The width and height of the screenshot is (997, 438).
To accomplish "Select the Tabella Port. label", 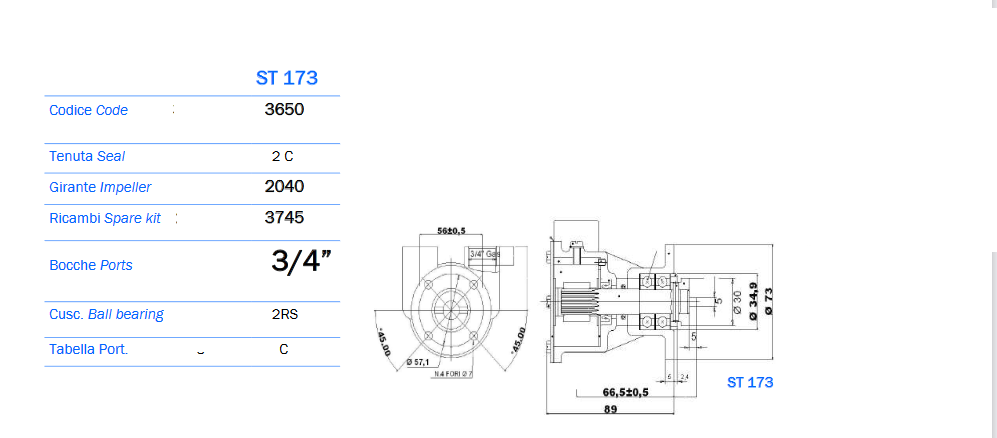I will tap(88, 350).
